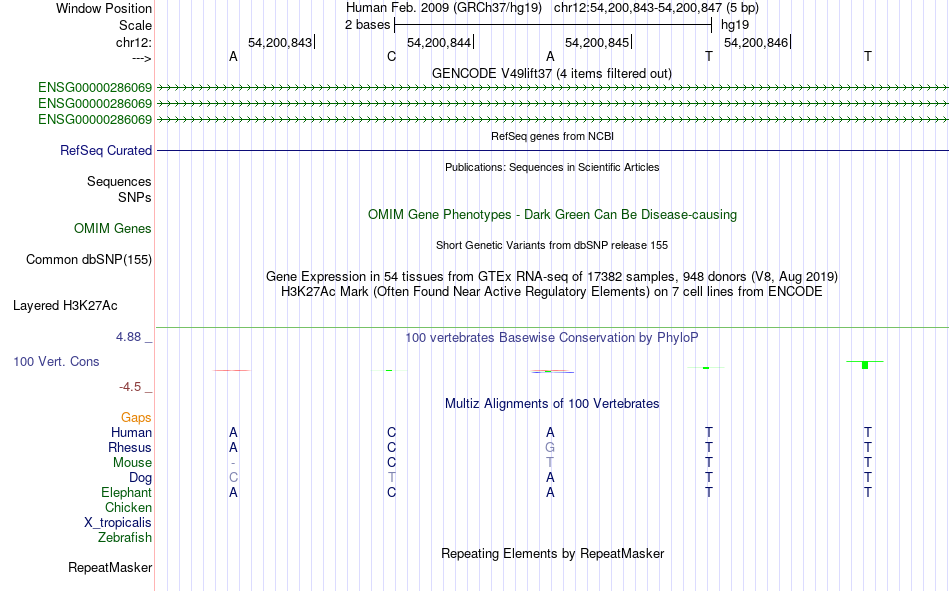Click the Human Feb. 2009 (GRCh37/hg19) assembly text
The image size is (950, 591).
tap(445, 8)
